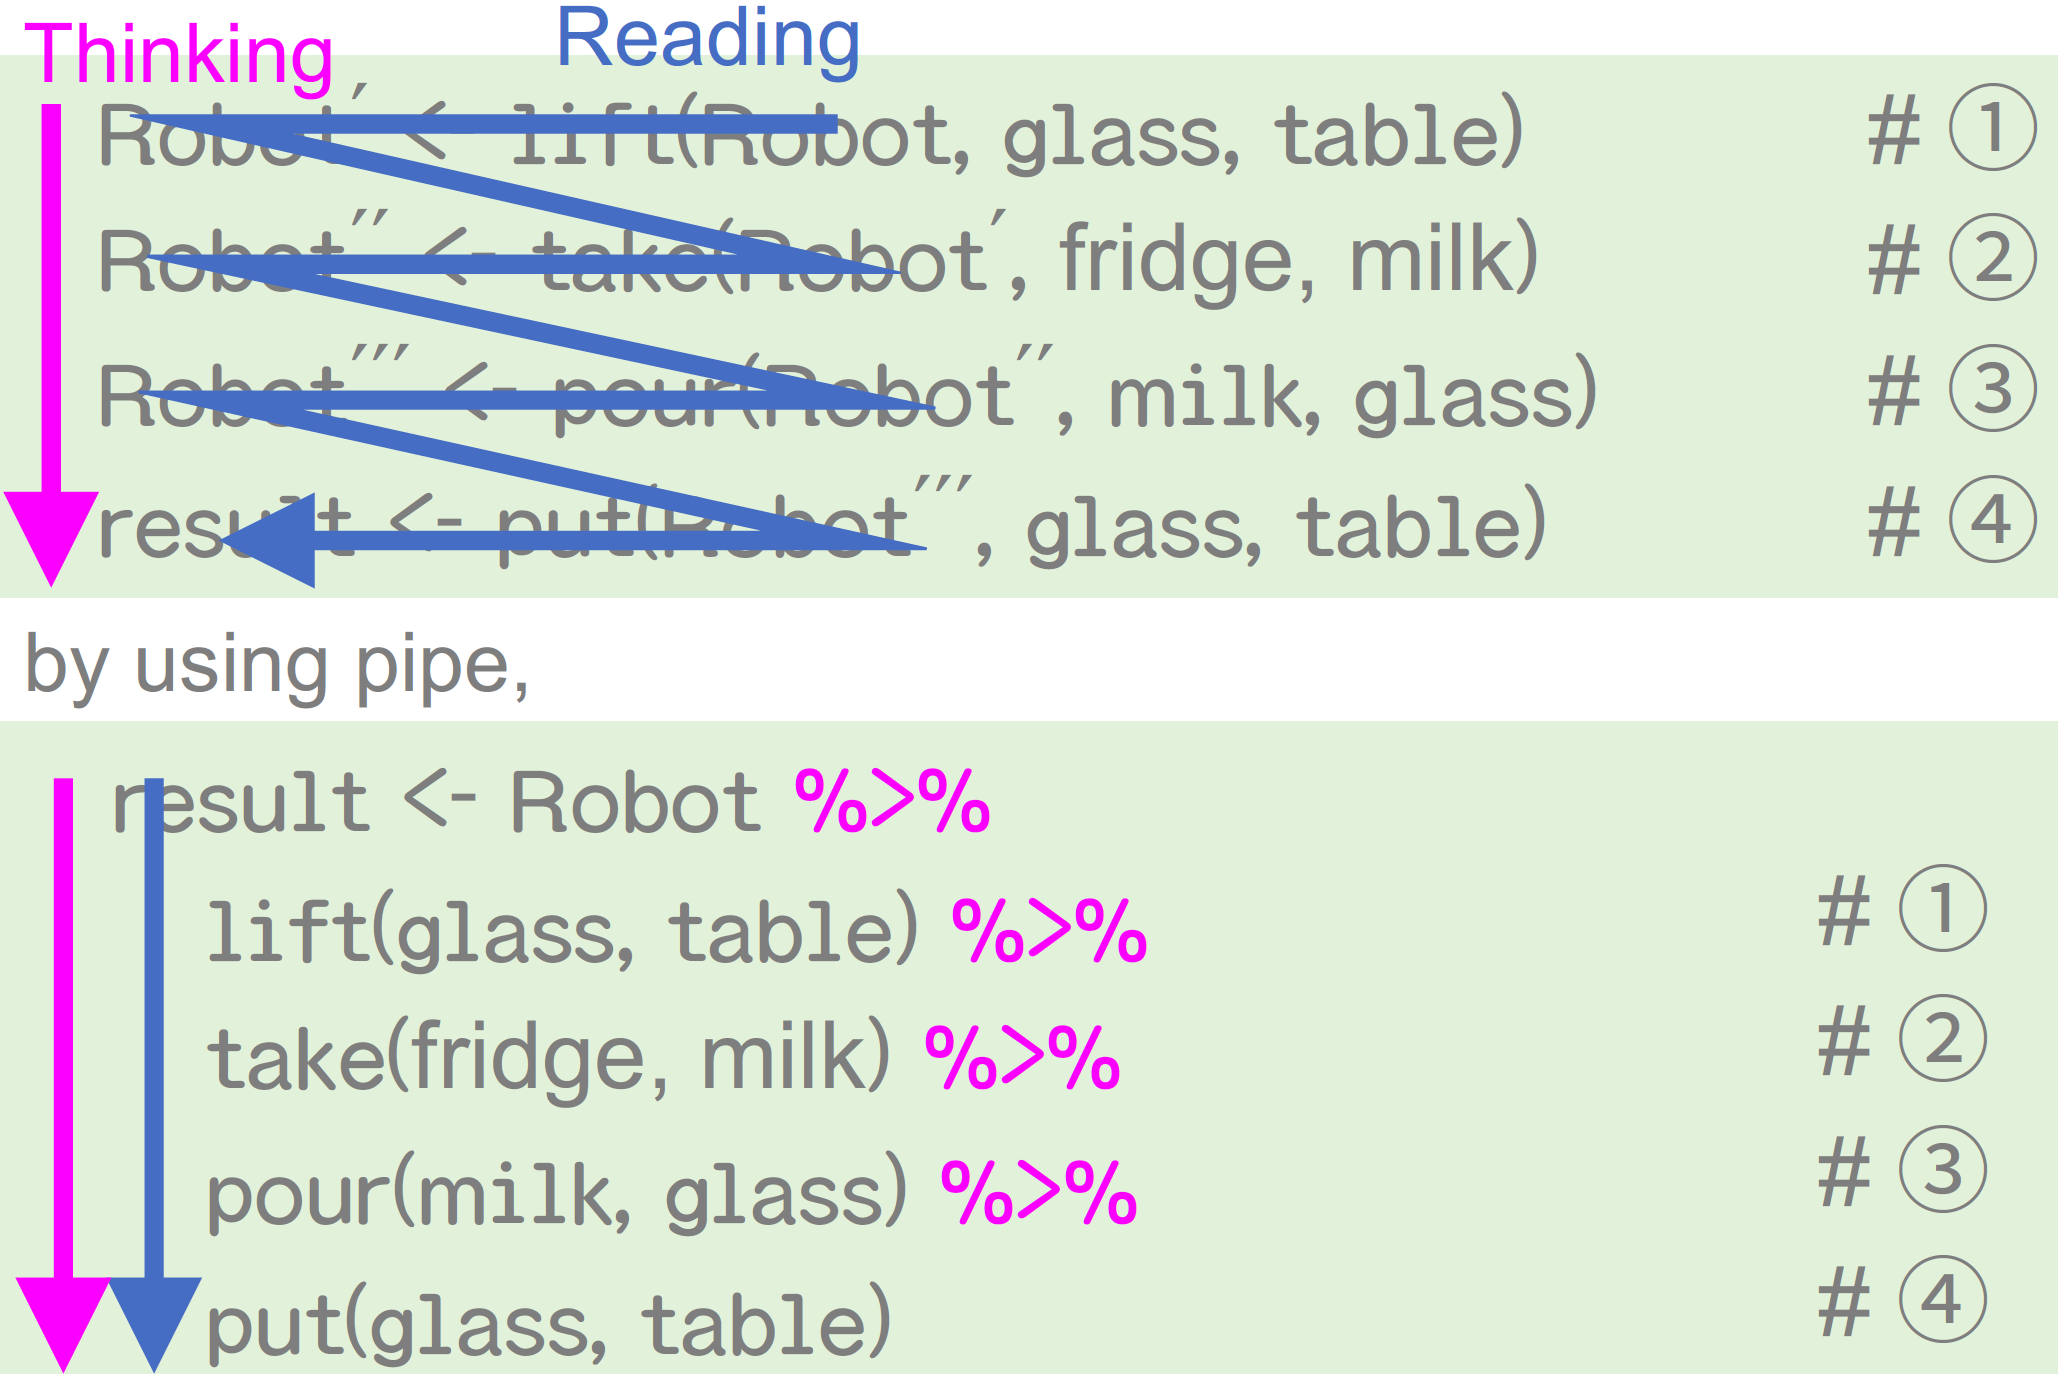Click the blue "Reading" label
Viewport: 2058px width, 1374px height.
[707, 39]
